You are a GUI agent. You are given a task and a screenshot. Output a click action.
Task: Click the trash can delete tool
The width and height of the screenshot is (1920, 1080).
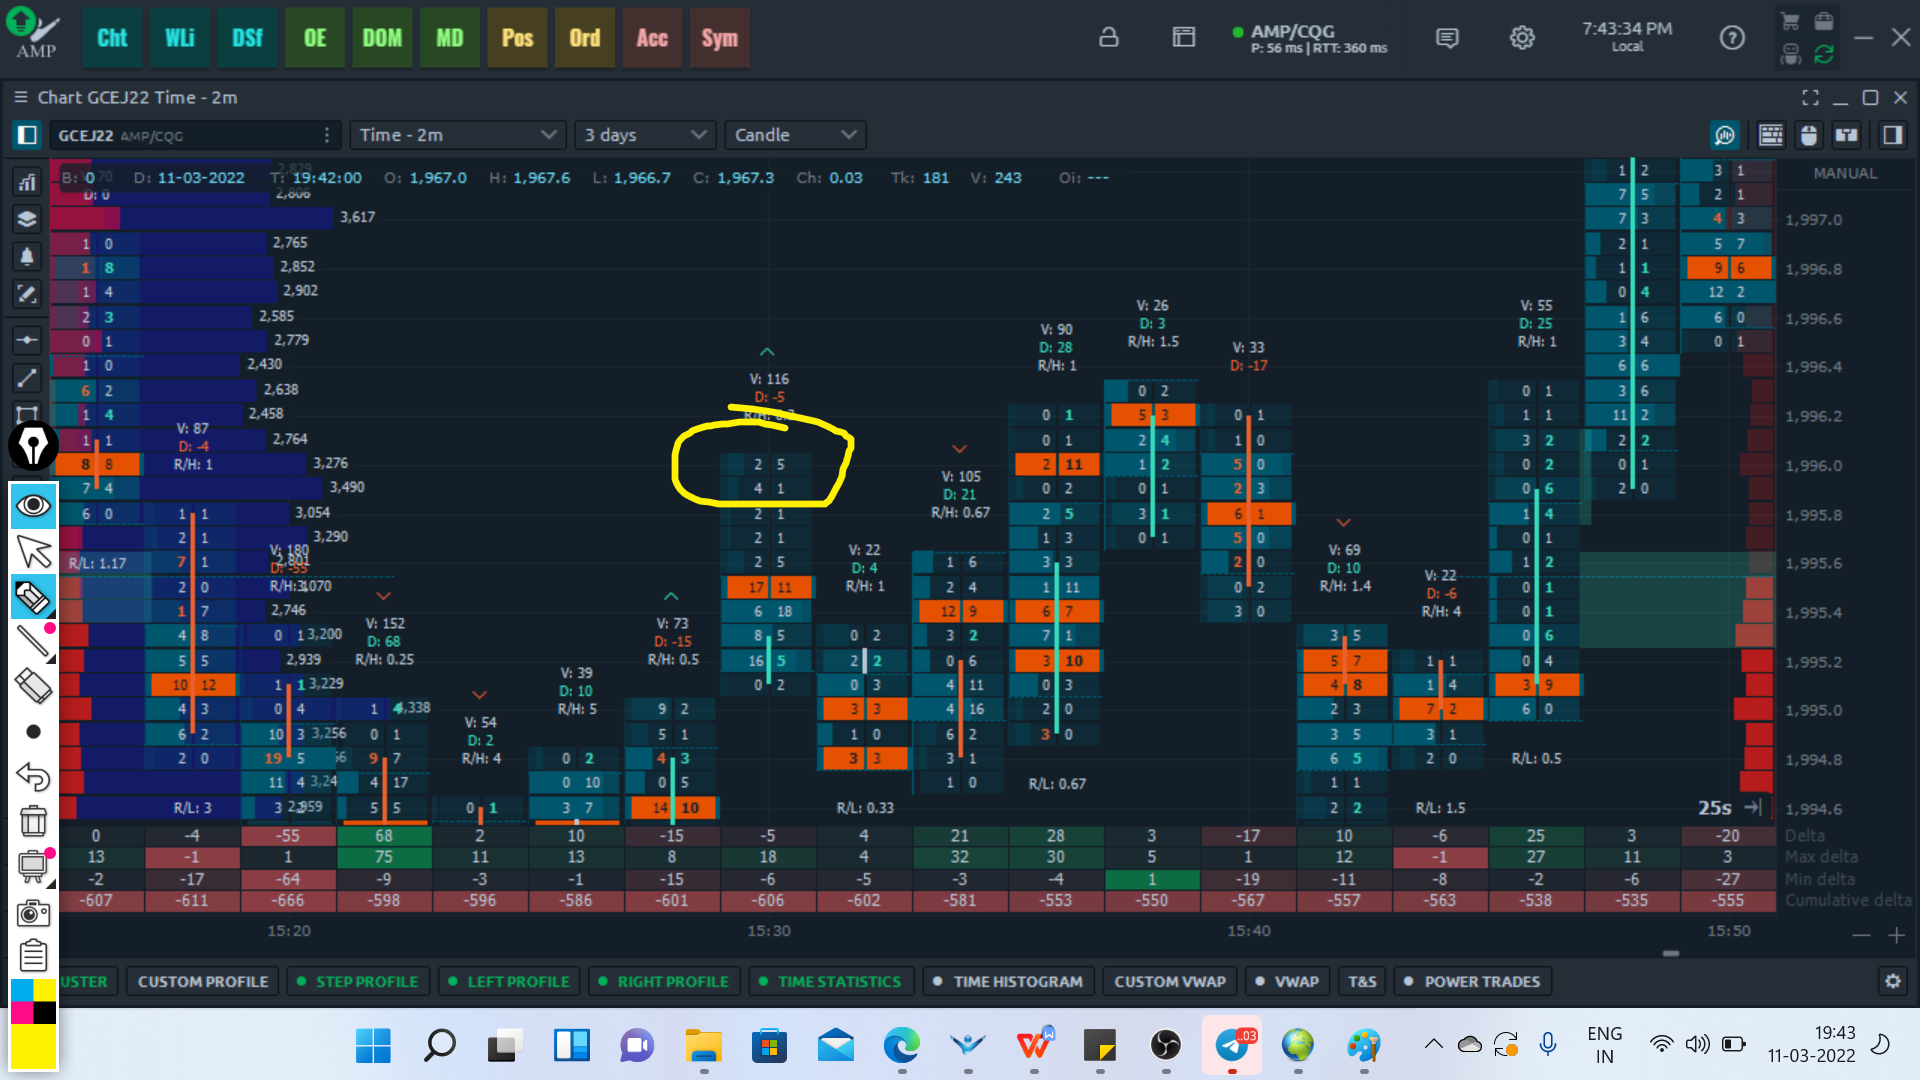[x=33, y=821]
